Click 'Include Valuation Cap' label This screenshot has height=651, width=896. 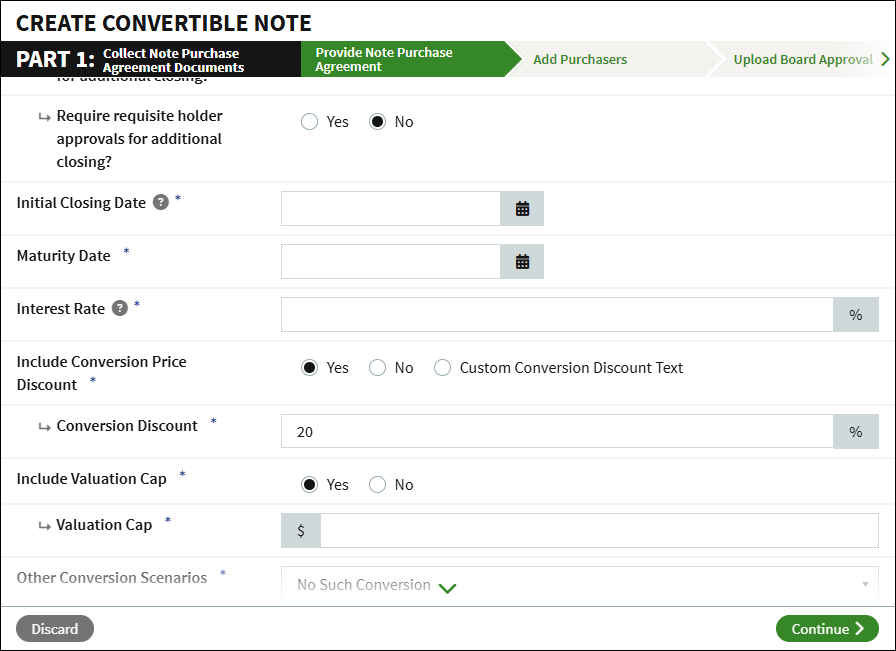[x=91, y=479]
